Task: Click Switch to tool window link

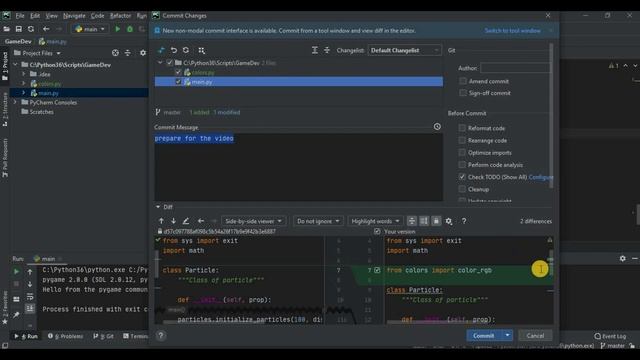Action: pyautogui.click(x=513, y=31)
